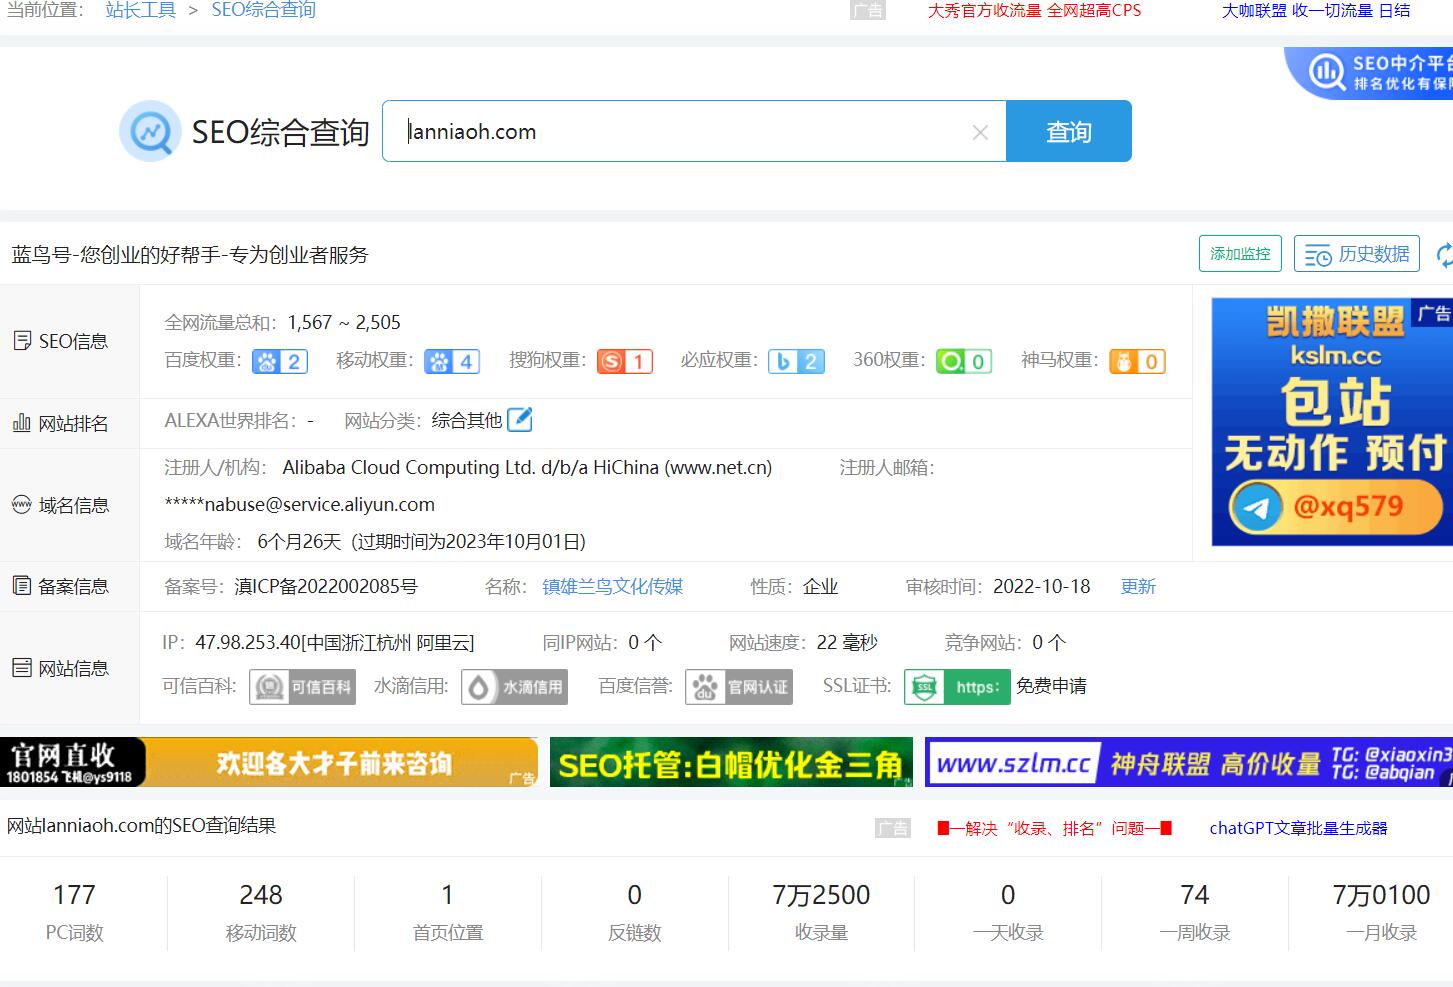Image resolution: width=1453 pixels, height=987 pixels.
Task: Clear the search field with X icon
Action: coord(980,132)
